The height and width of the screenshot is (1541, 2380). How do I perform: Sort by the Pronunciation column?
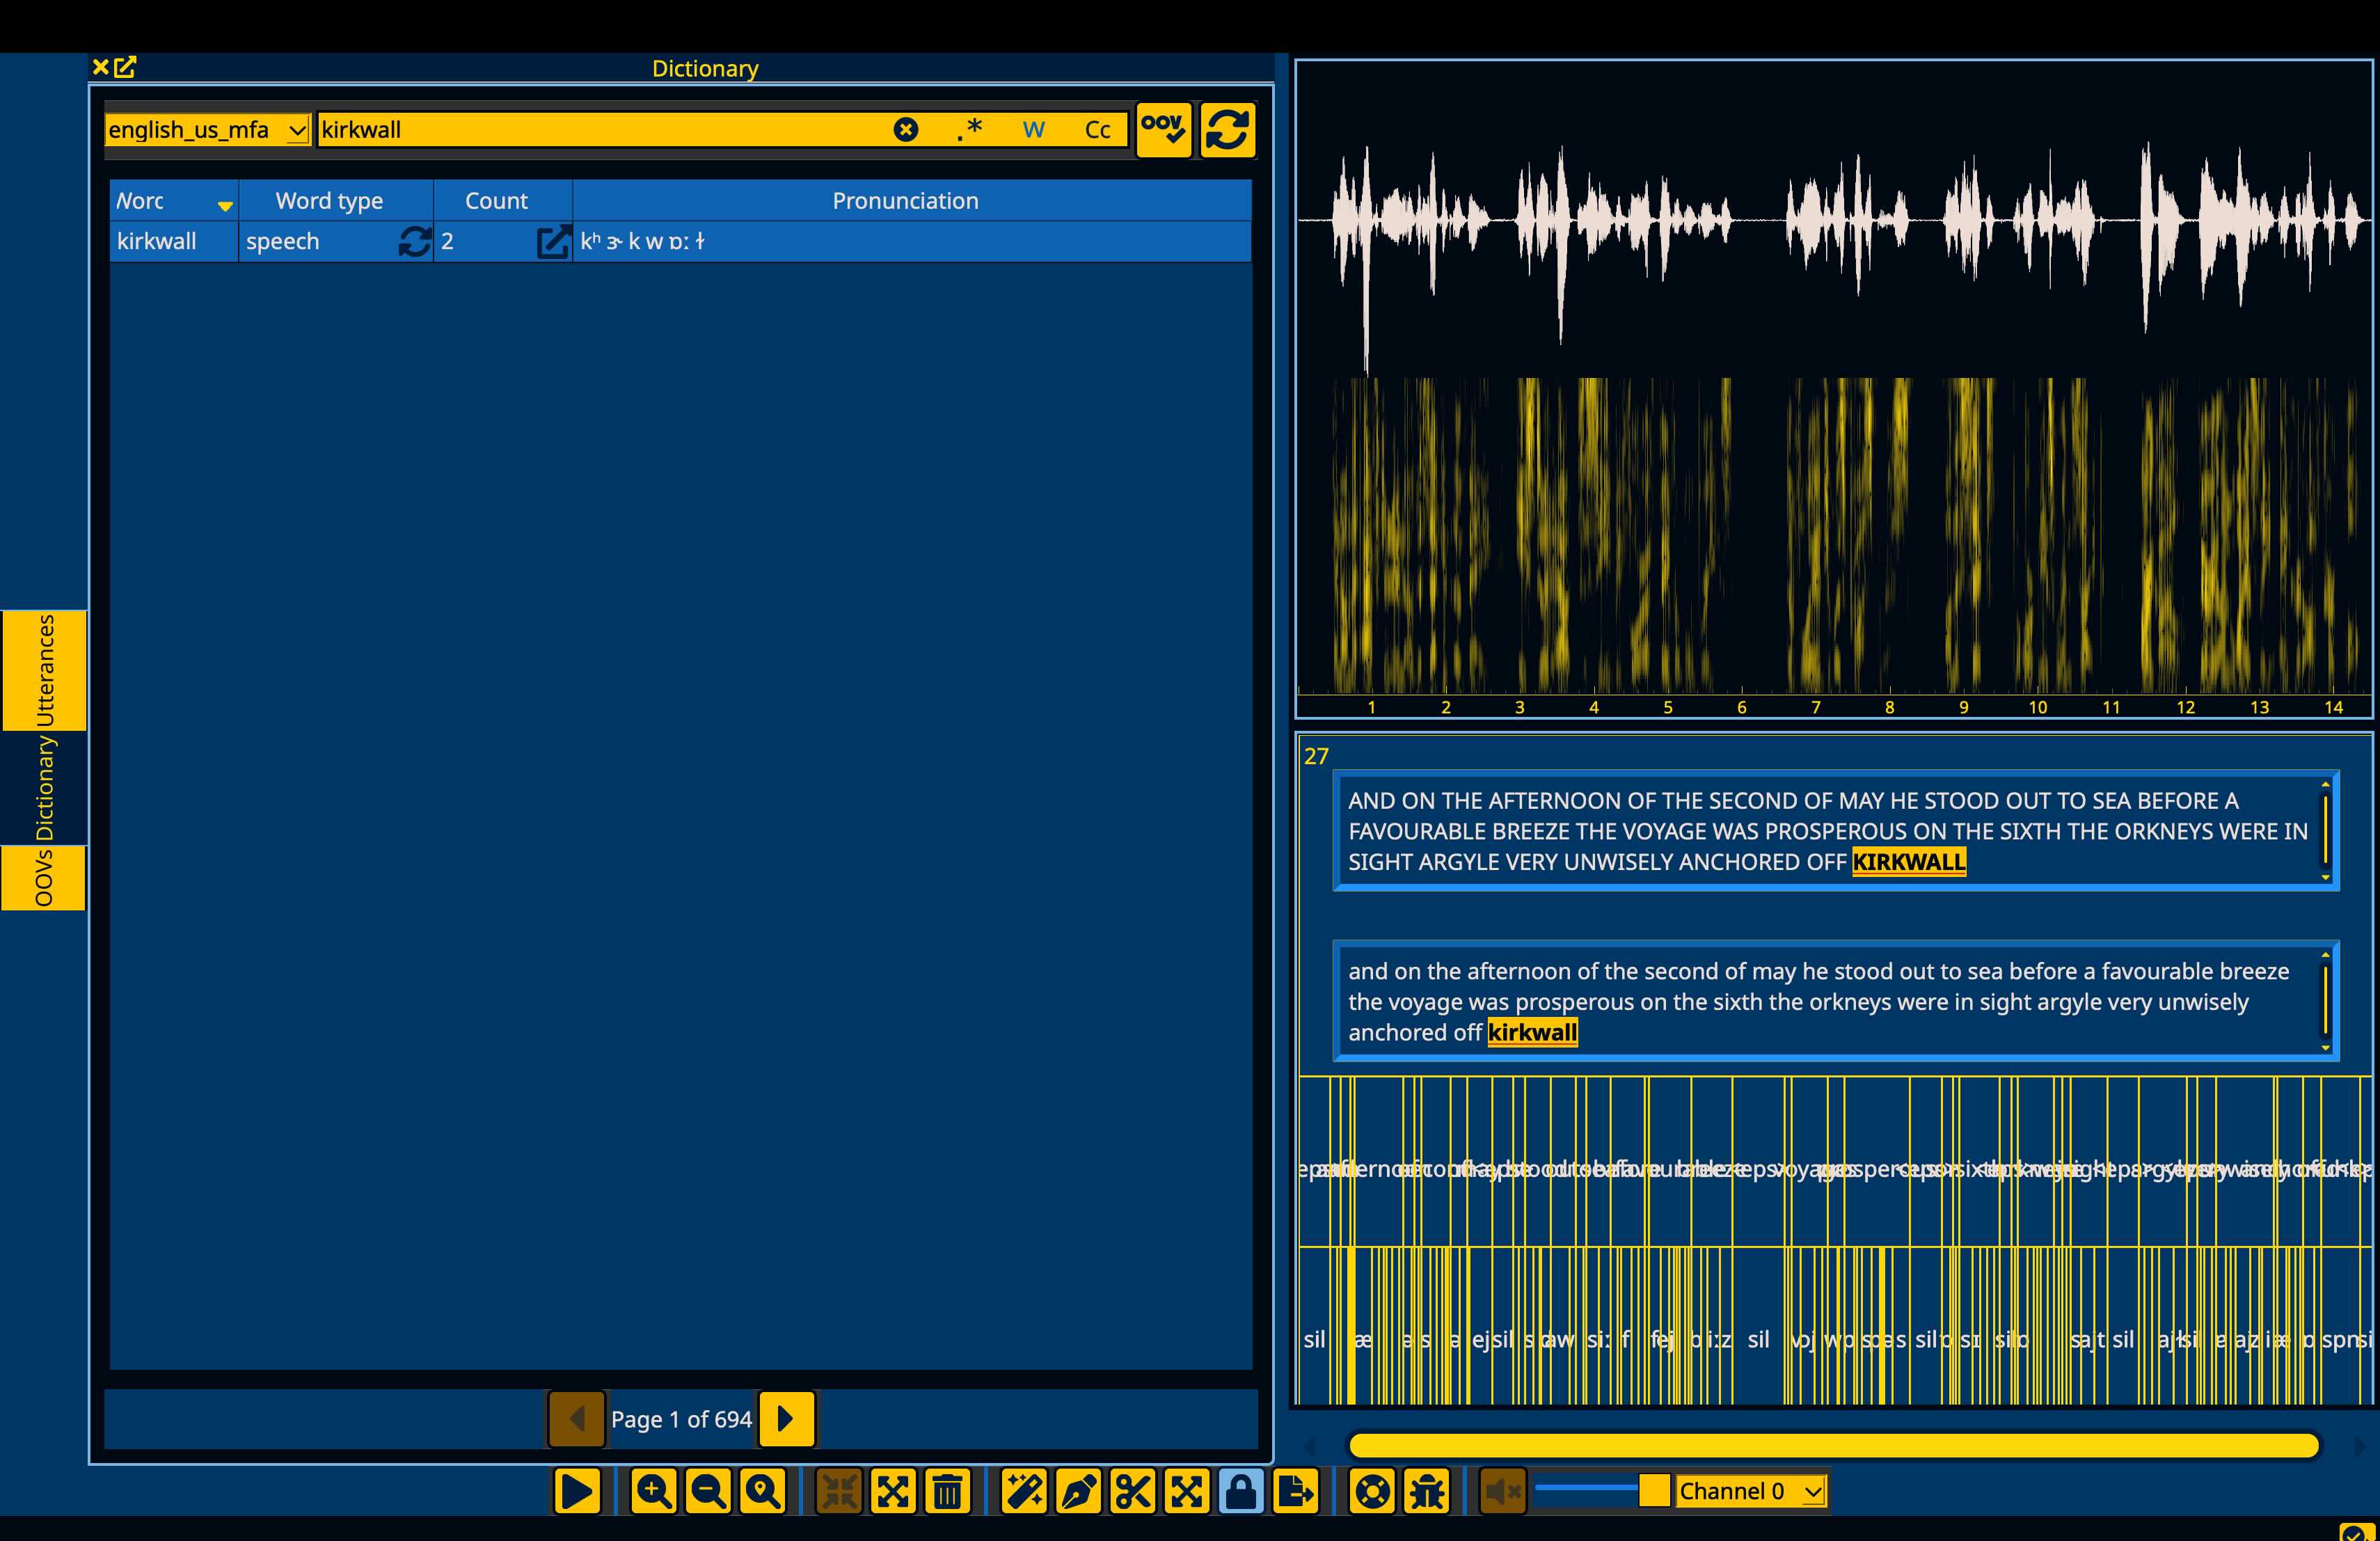(911, 200)
